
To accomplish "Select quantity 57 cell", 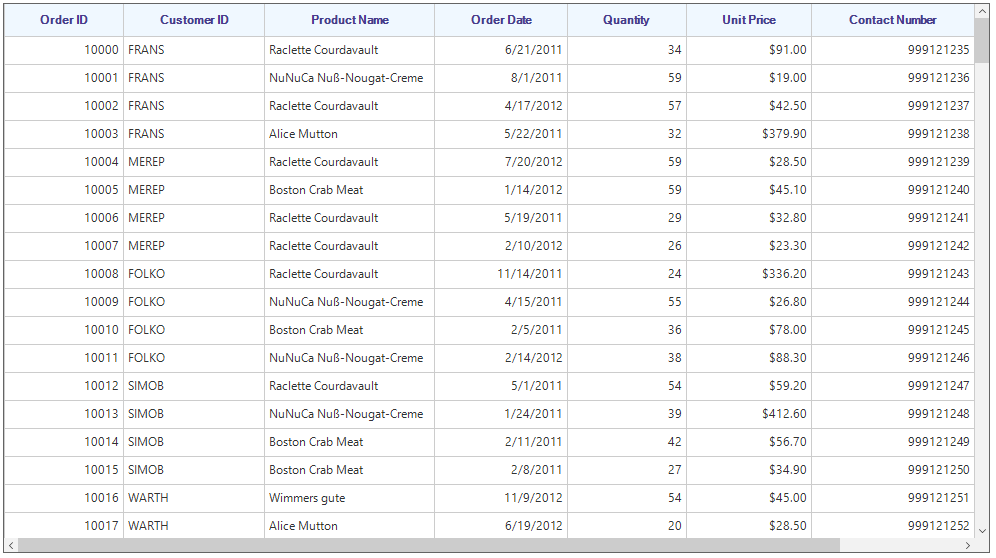I will tap(627, 105).
